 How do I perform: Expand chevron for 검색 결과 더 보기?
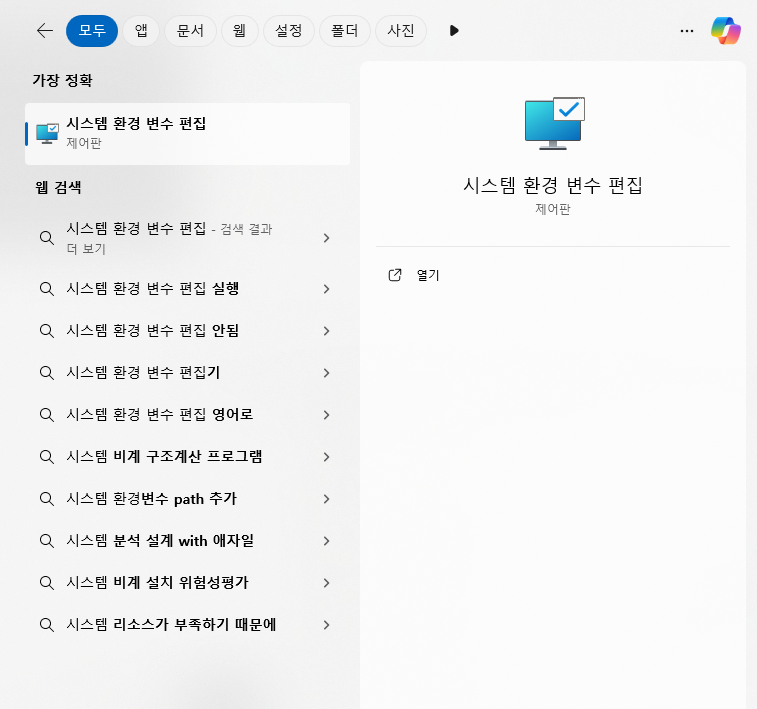(x=326, y=238)
